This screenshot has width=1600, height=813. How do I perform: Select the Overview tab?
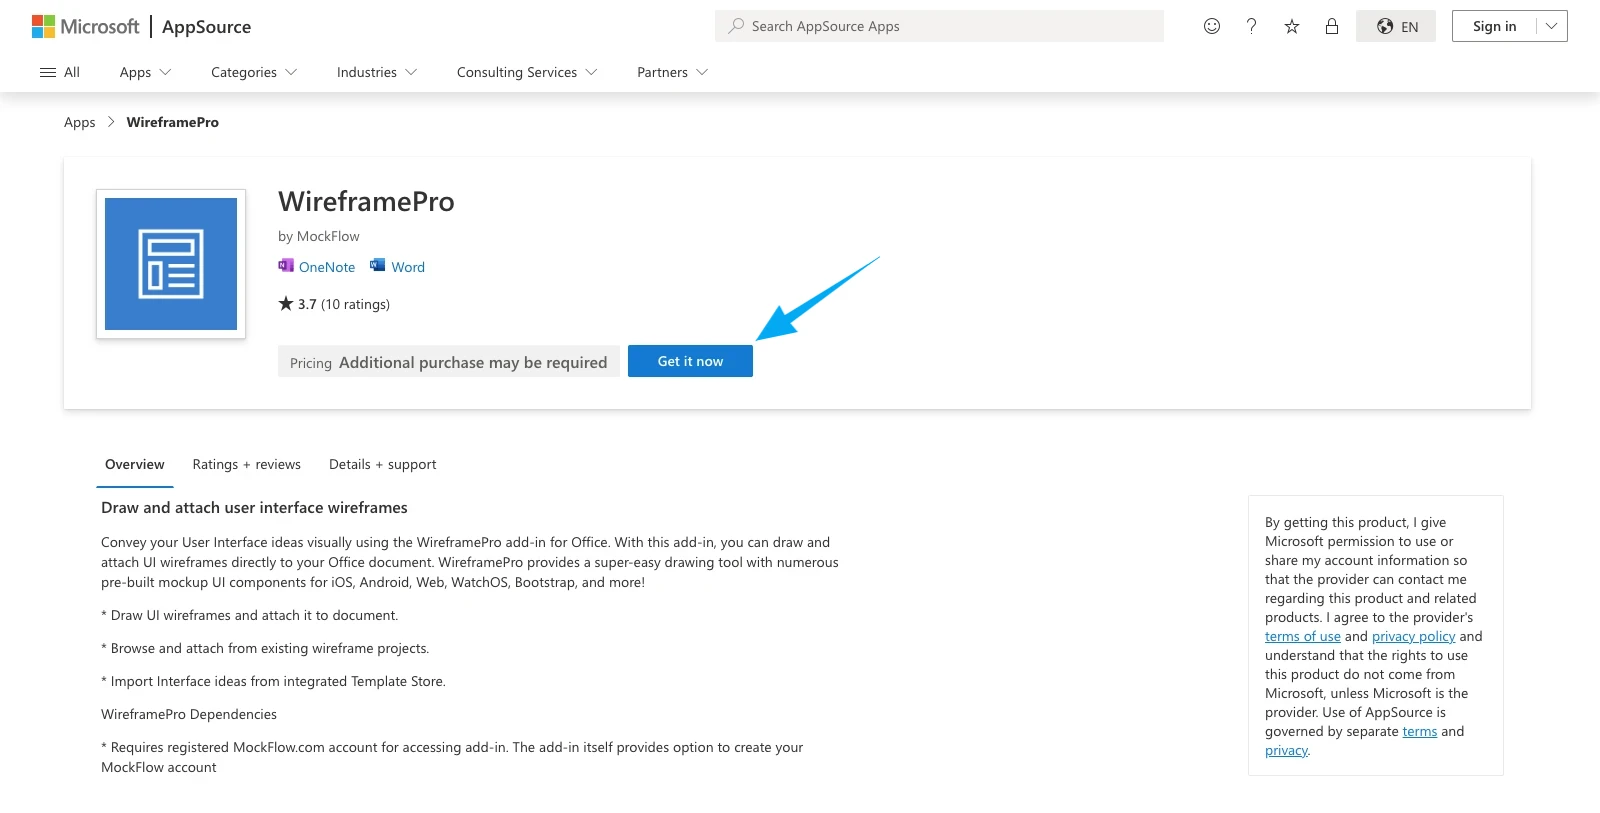pyautogui.click(x=134, y=465)
